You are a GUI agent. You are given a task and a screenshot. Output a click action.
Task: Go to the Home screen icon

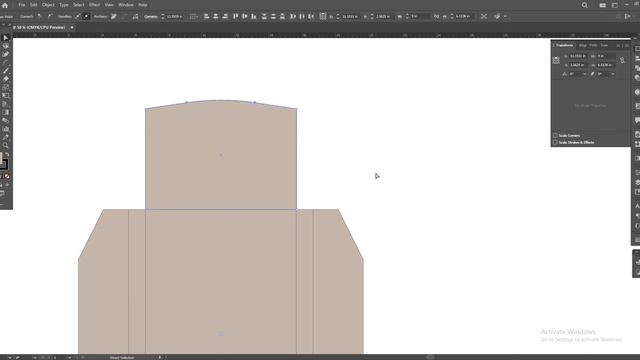pyautogui.click(x=5, y=5)
